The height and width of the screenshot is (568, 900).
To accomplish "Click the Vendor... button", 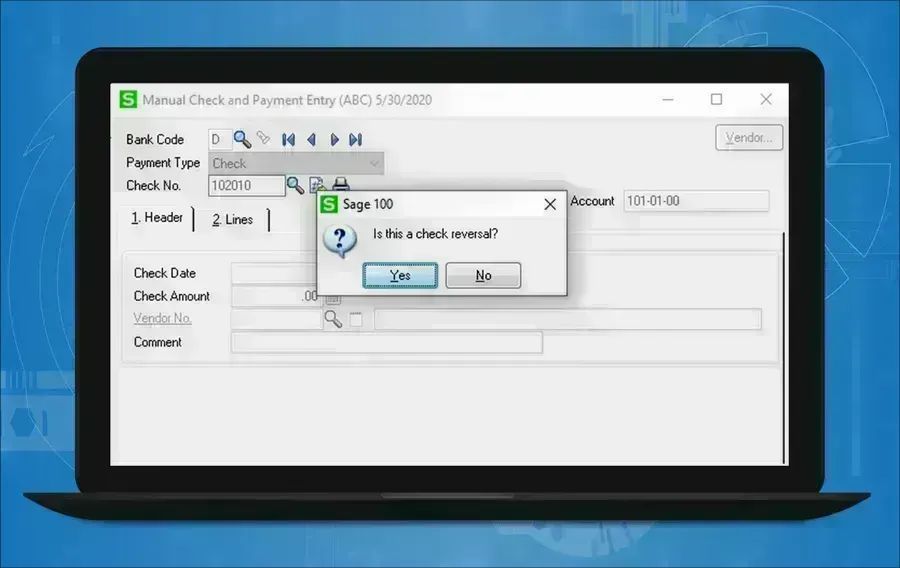I will click(x=749, y=138).
